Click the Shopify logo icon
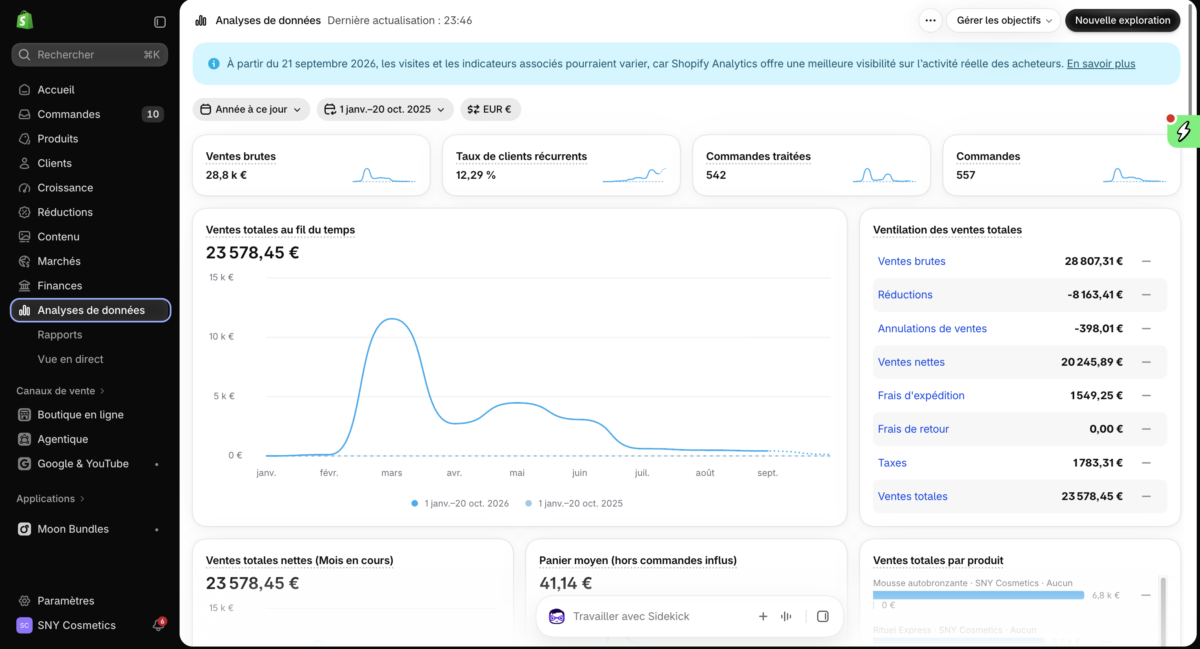 point(25,21)
